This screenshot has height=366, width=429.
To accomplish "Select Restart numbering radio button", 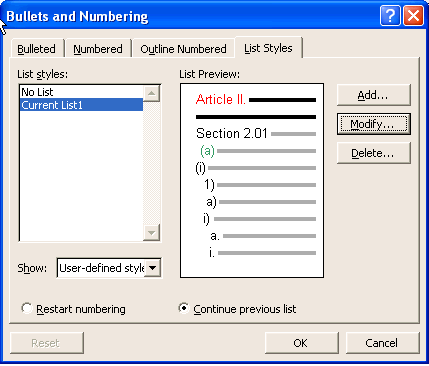I will click(x=27, y=308).
